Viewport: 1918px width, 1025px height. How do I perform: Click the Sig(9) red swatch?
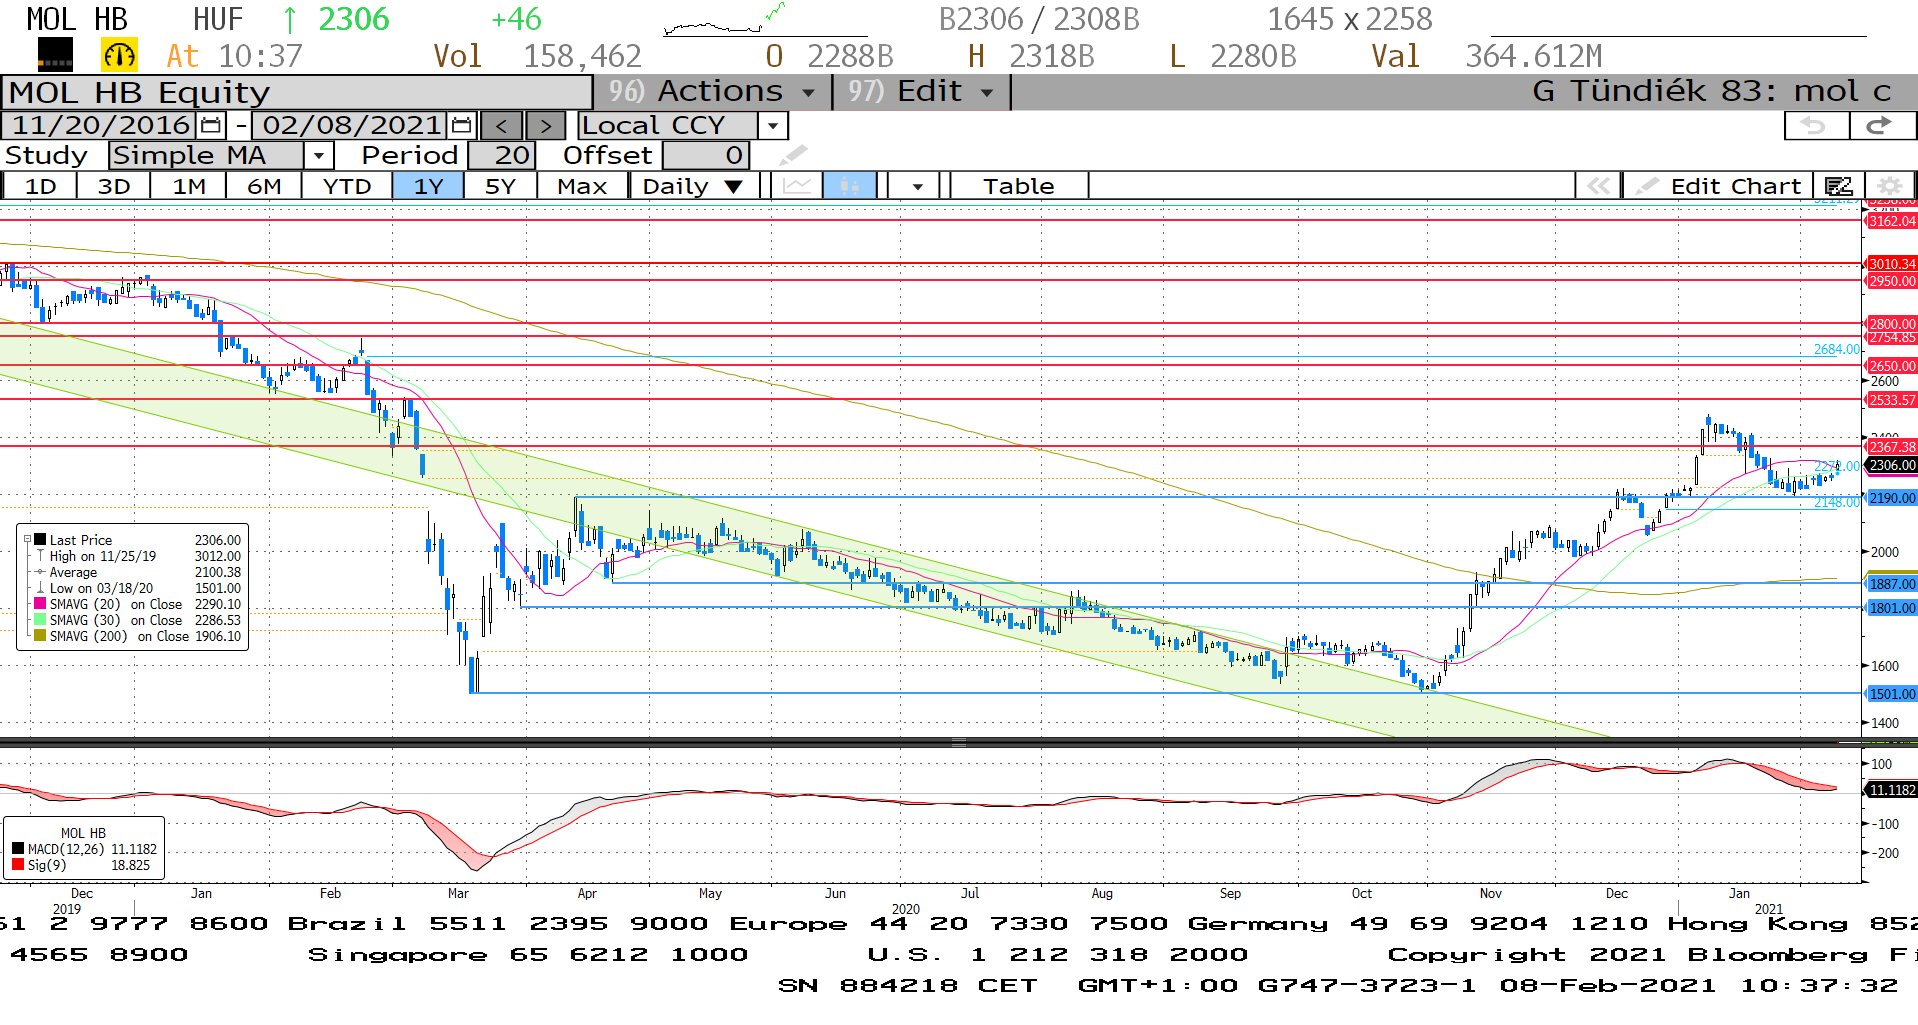18,865
